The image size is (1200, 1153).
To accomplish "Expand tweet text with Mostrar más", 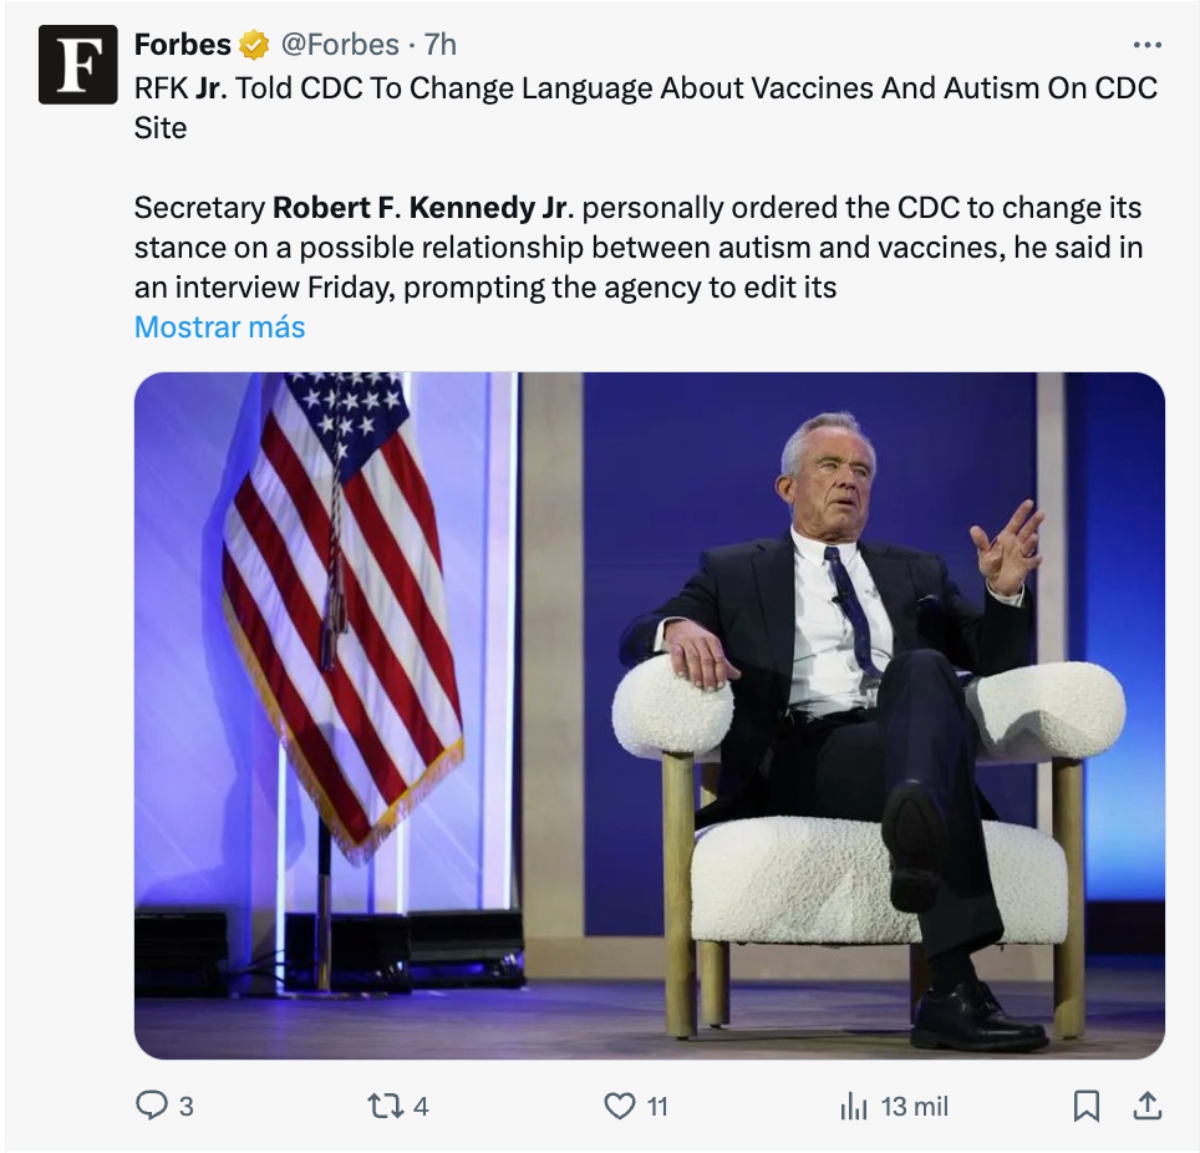I will pos(220,327).
